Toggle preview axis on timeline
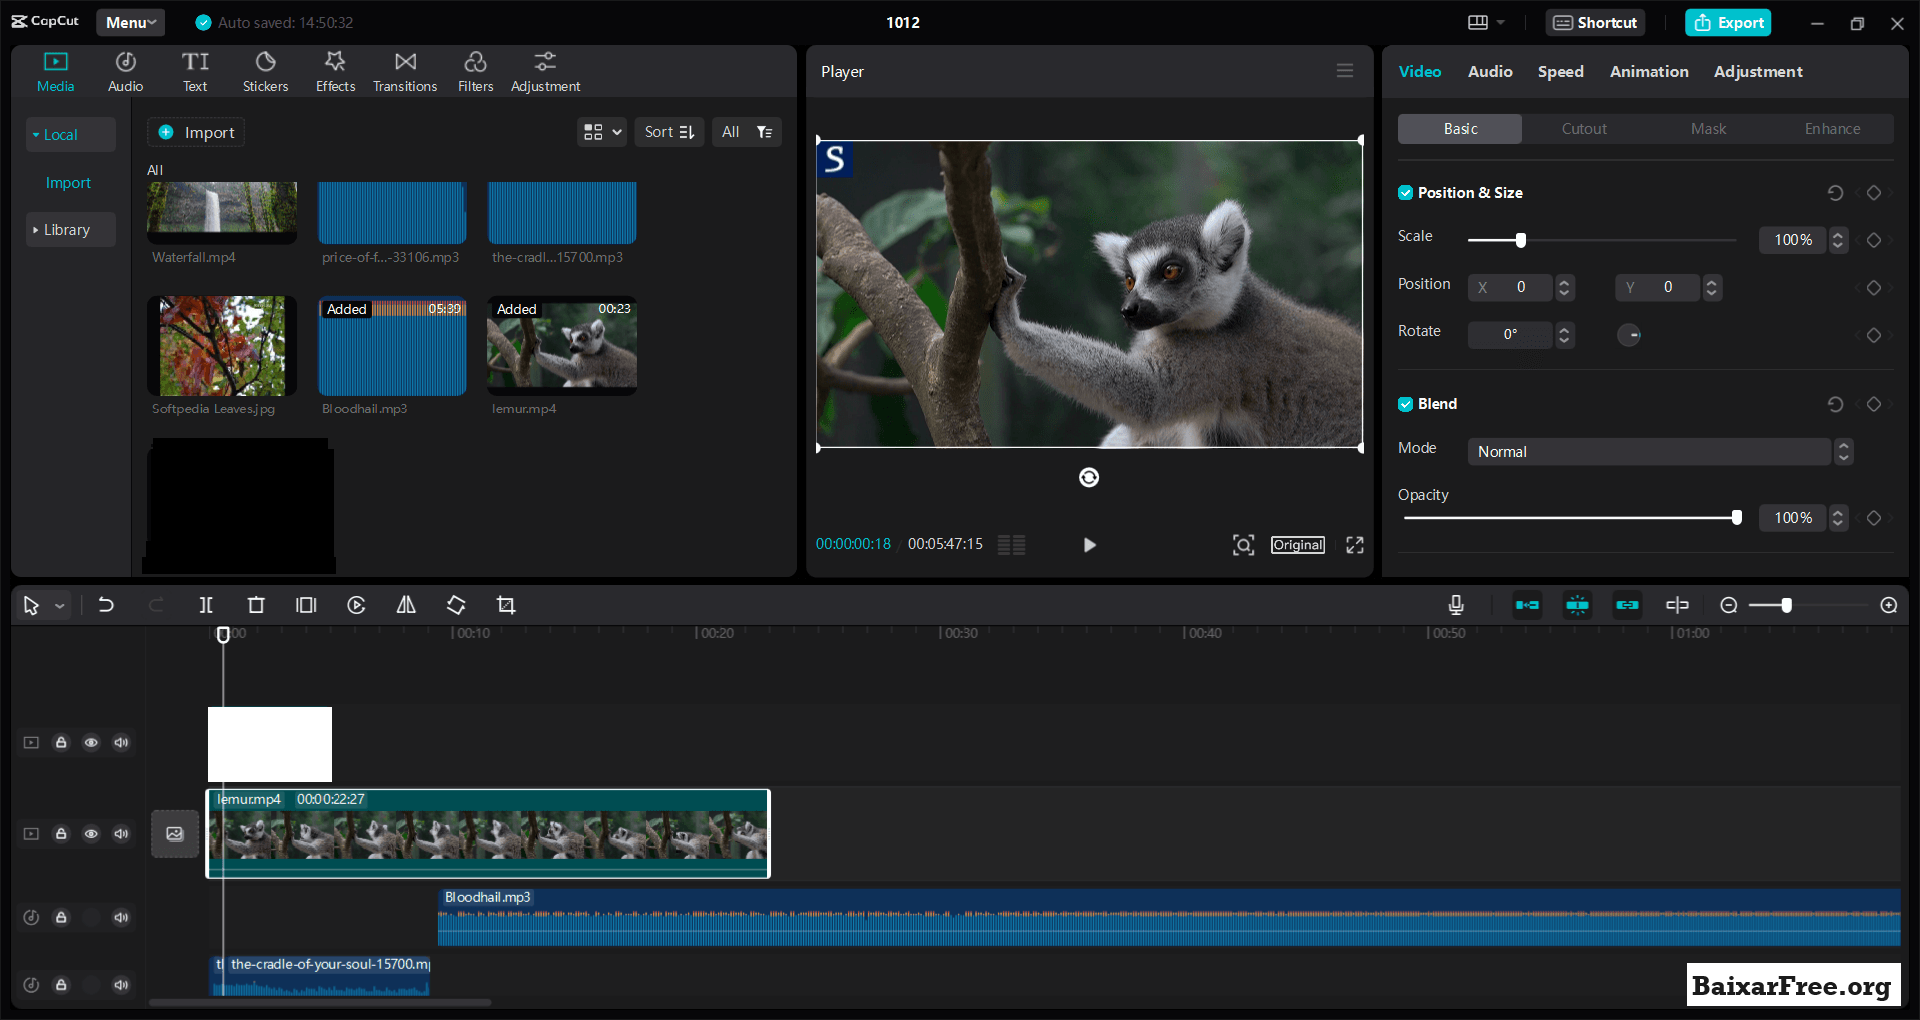The image size is (1920, 1020). tap(1677, 605)
